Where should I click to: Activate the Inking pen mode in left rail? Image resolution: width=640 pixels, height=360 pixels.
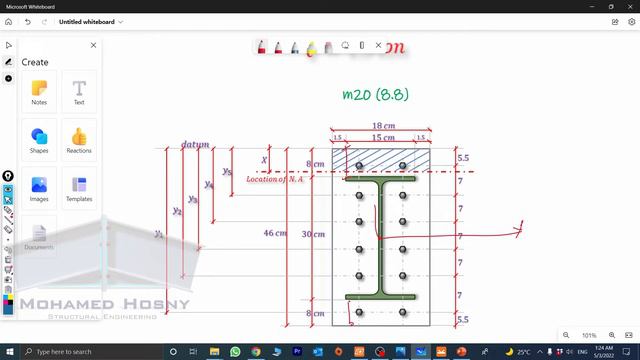point(9,62)
